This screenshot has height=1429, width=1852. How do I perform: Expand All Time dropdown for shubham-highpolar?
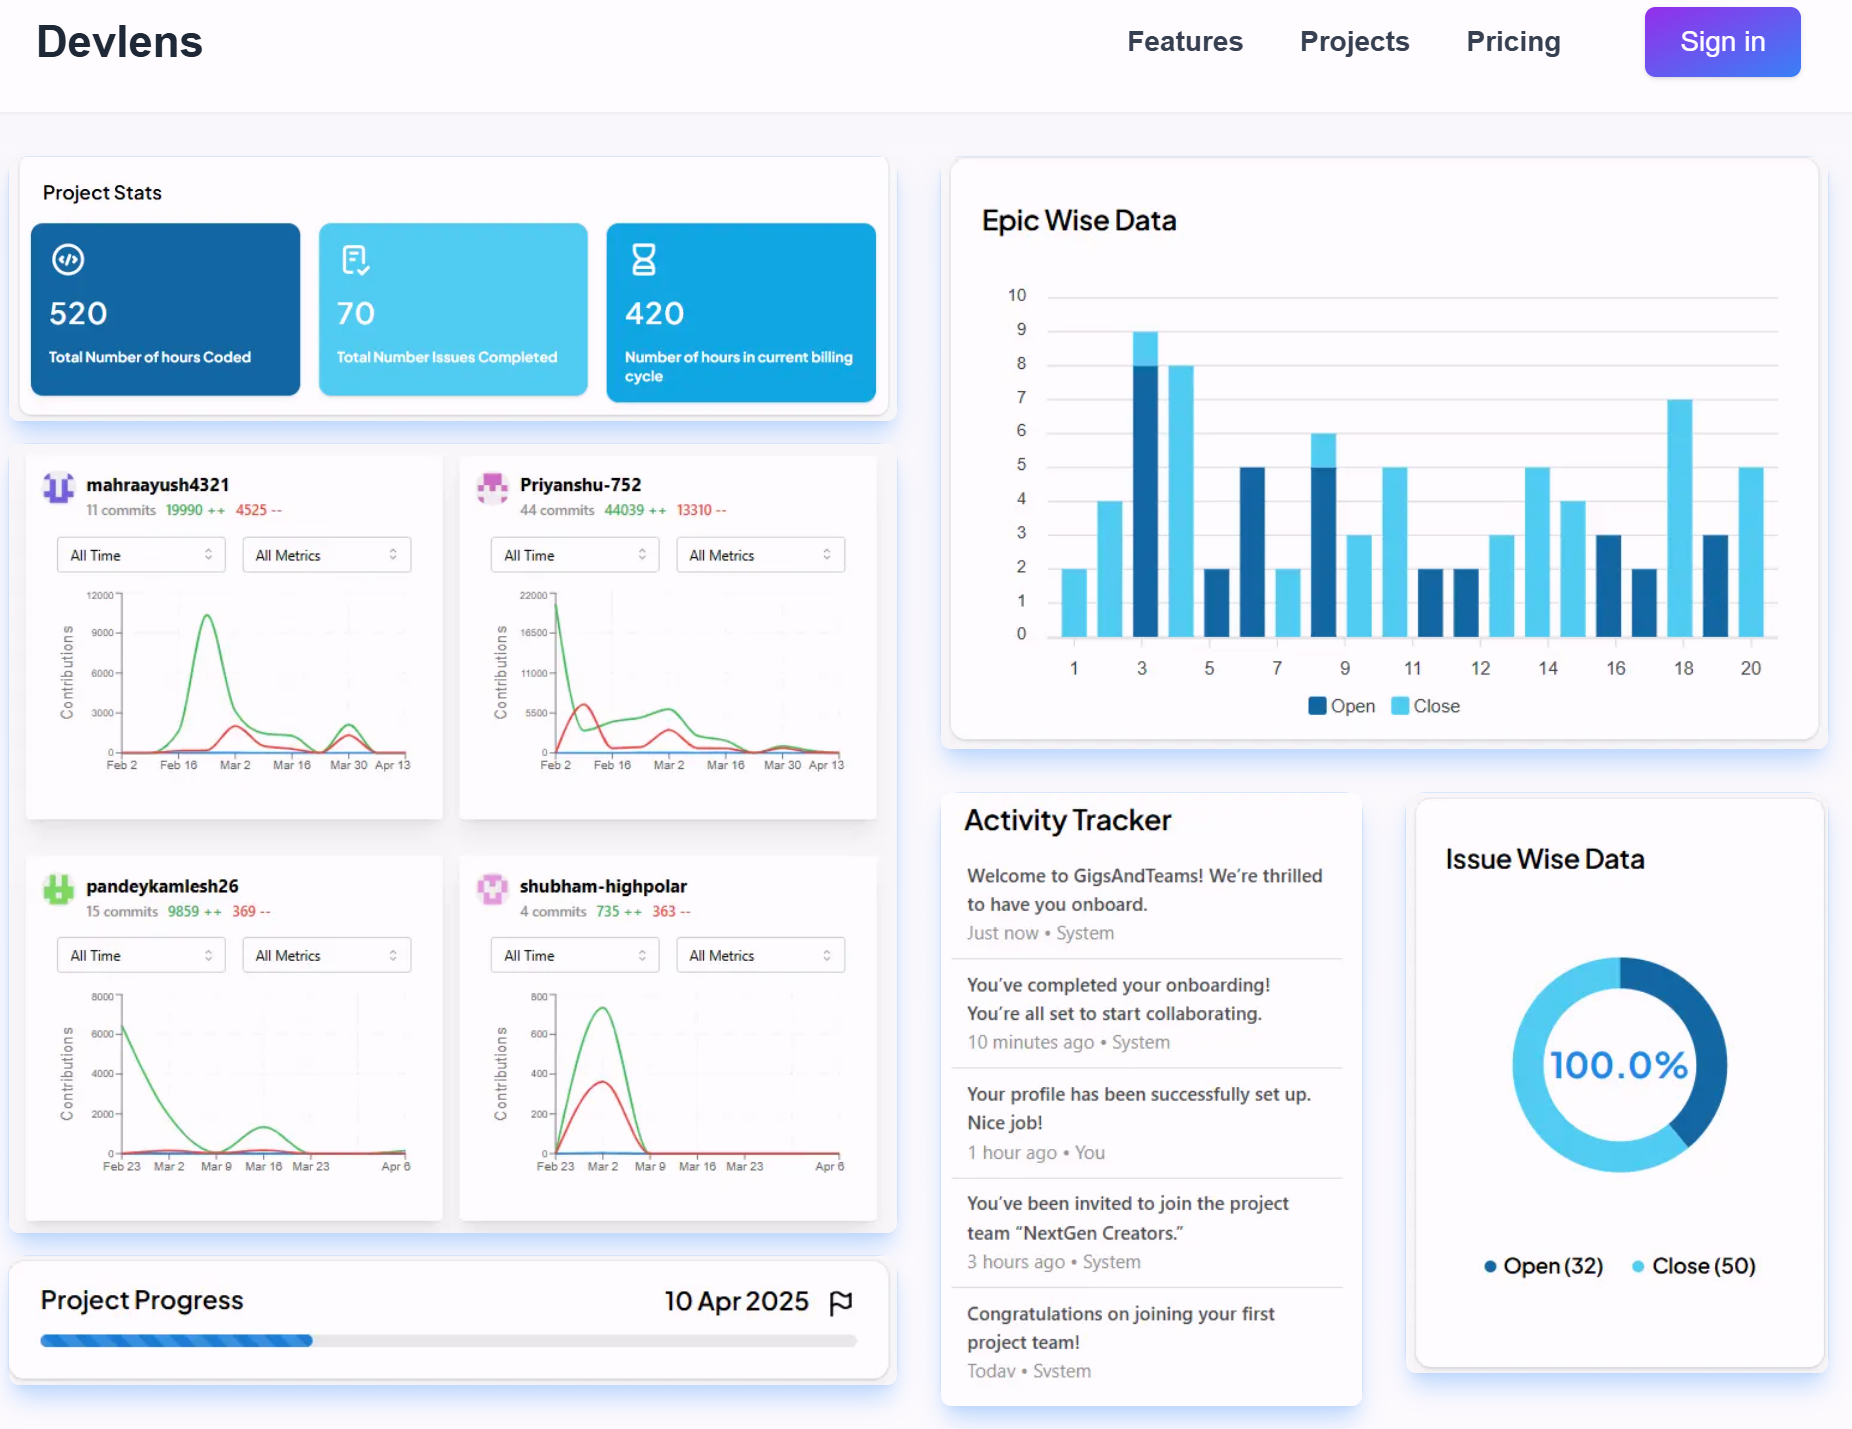[x=575, y=955]
